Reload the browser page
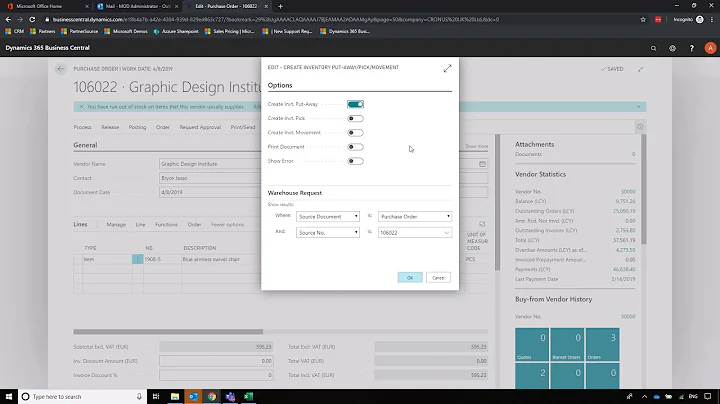This screenshot has width=720, height=404. 32,19
